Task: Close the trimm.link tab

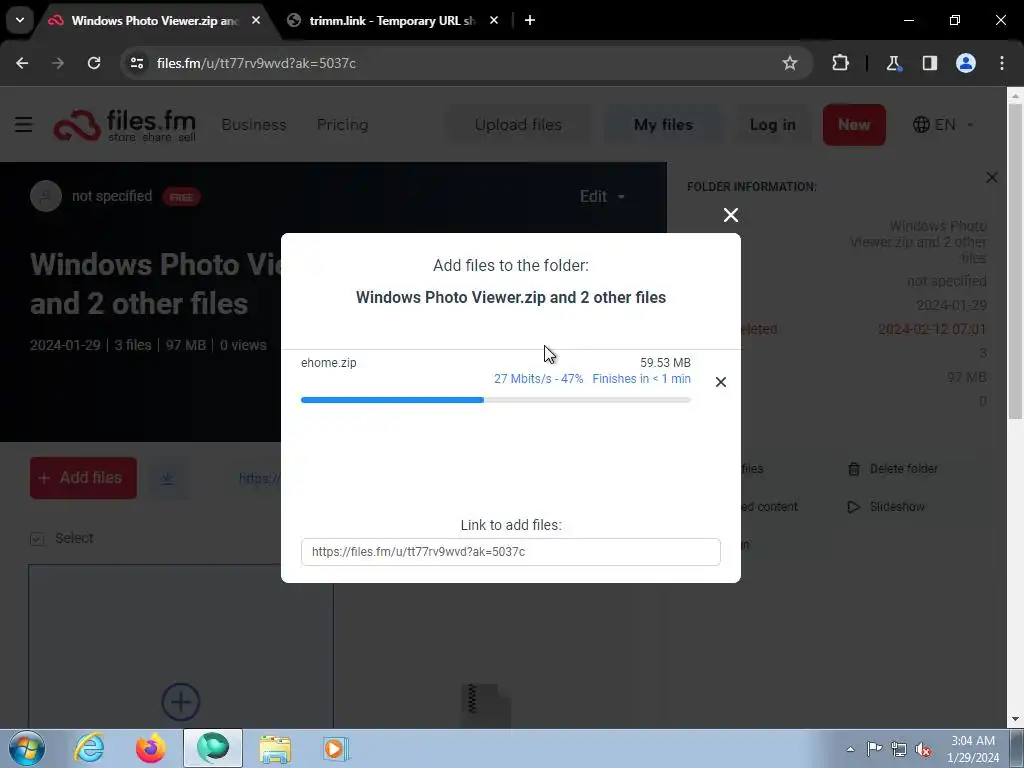Action: pos(494,21)
